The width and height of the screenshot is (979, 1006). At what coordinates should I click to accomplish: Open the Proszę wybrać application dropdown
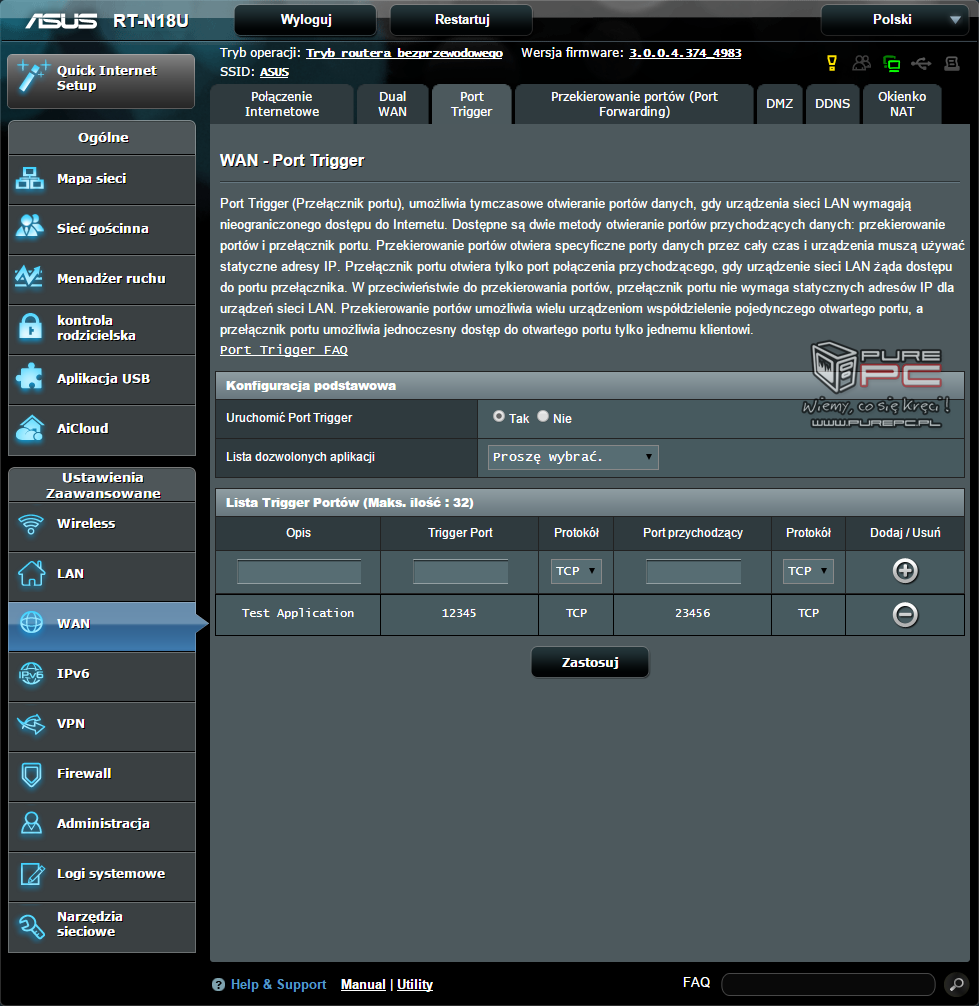click(573, 458)
